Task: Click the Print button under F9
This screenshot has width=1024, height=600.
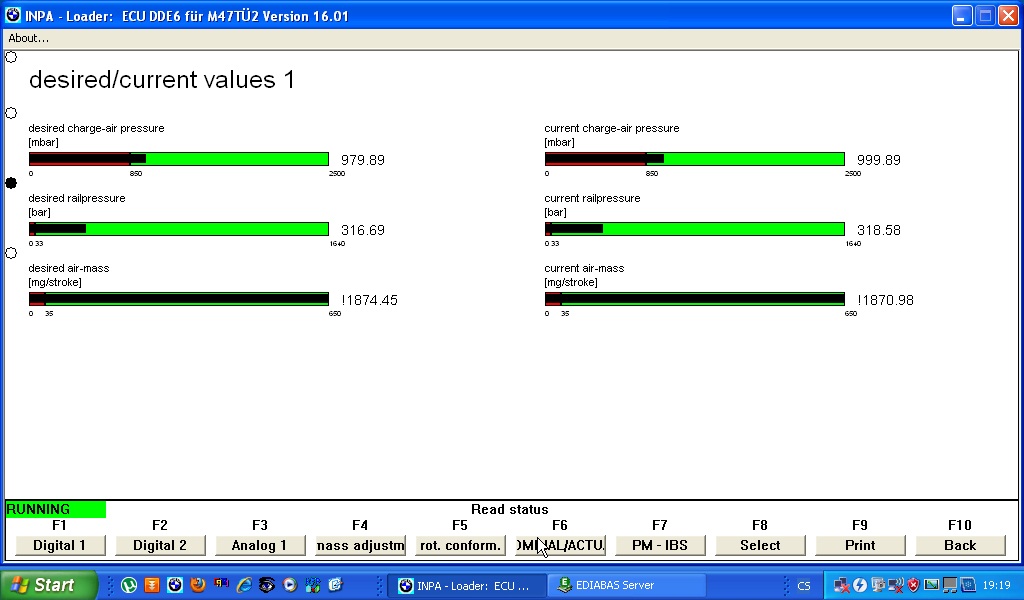Action: [x=860, y=545]
